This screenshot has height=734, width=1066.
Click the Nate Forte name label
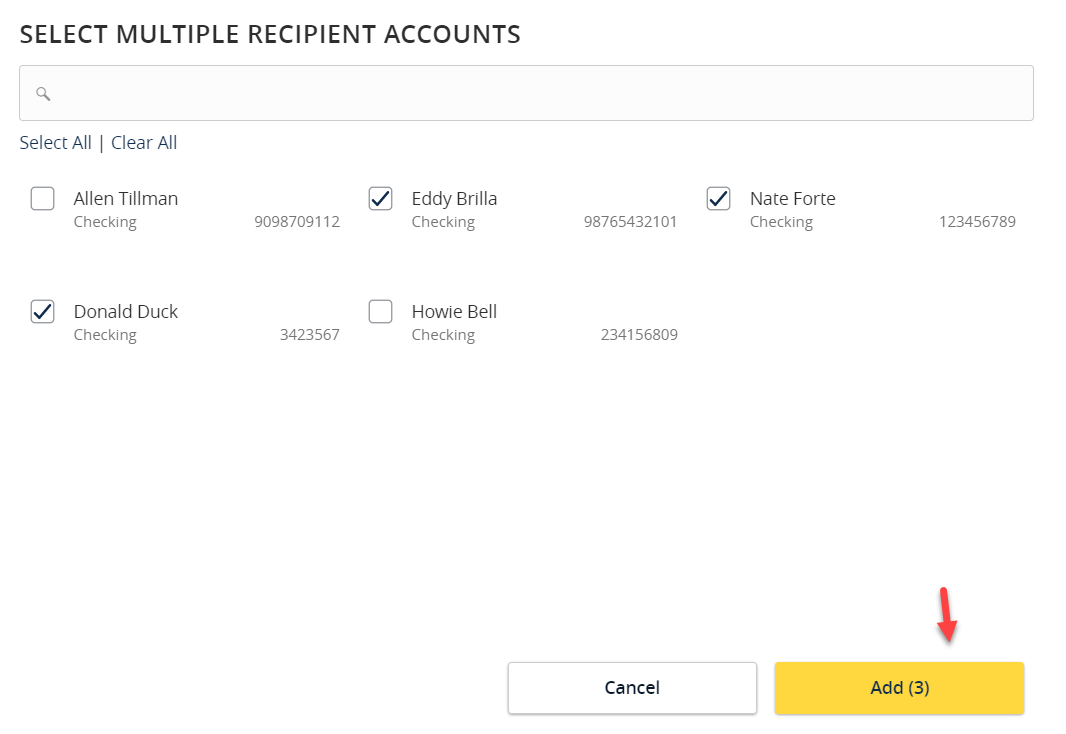(x=792, y=199)
